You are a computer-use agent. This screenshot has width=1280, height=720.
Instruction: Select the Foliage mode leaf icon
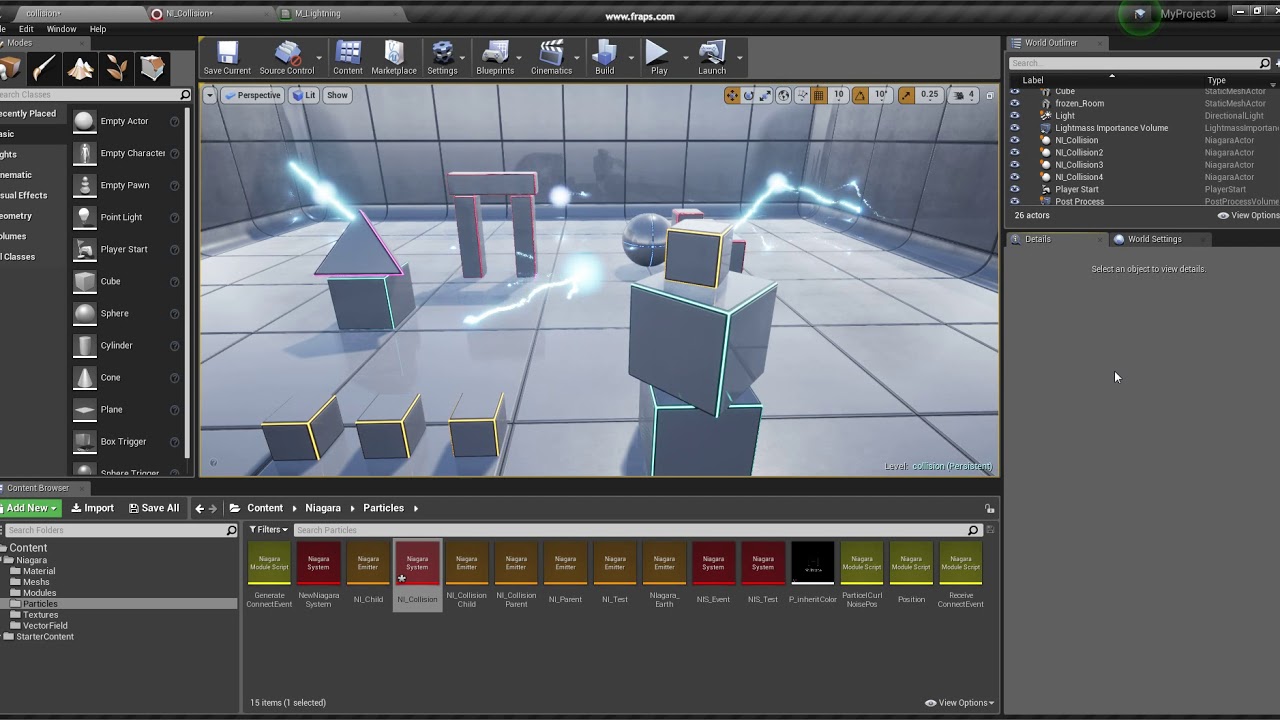[x=117, y=68]
